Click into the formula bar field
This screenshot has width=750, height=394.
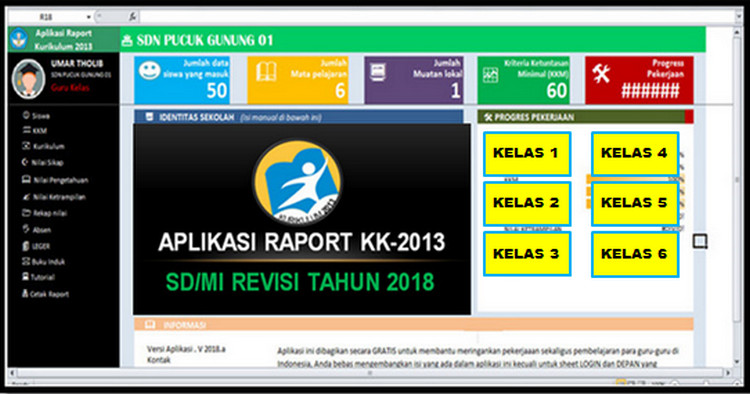(x=438, y=17)
